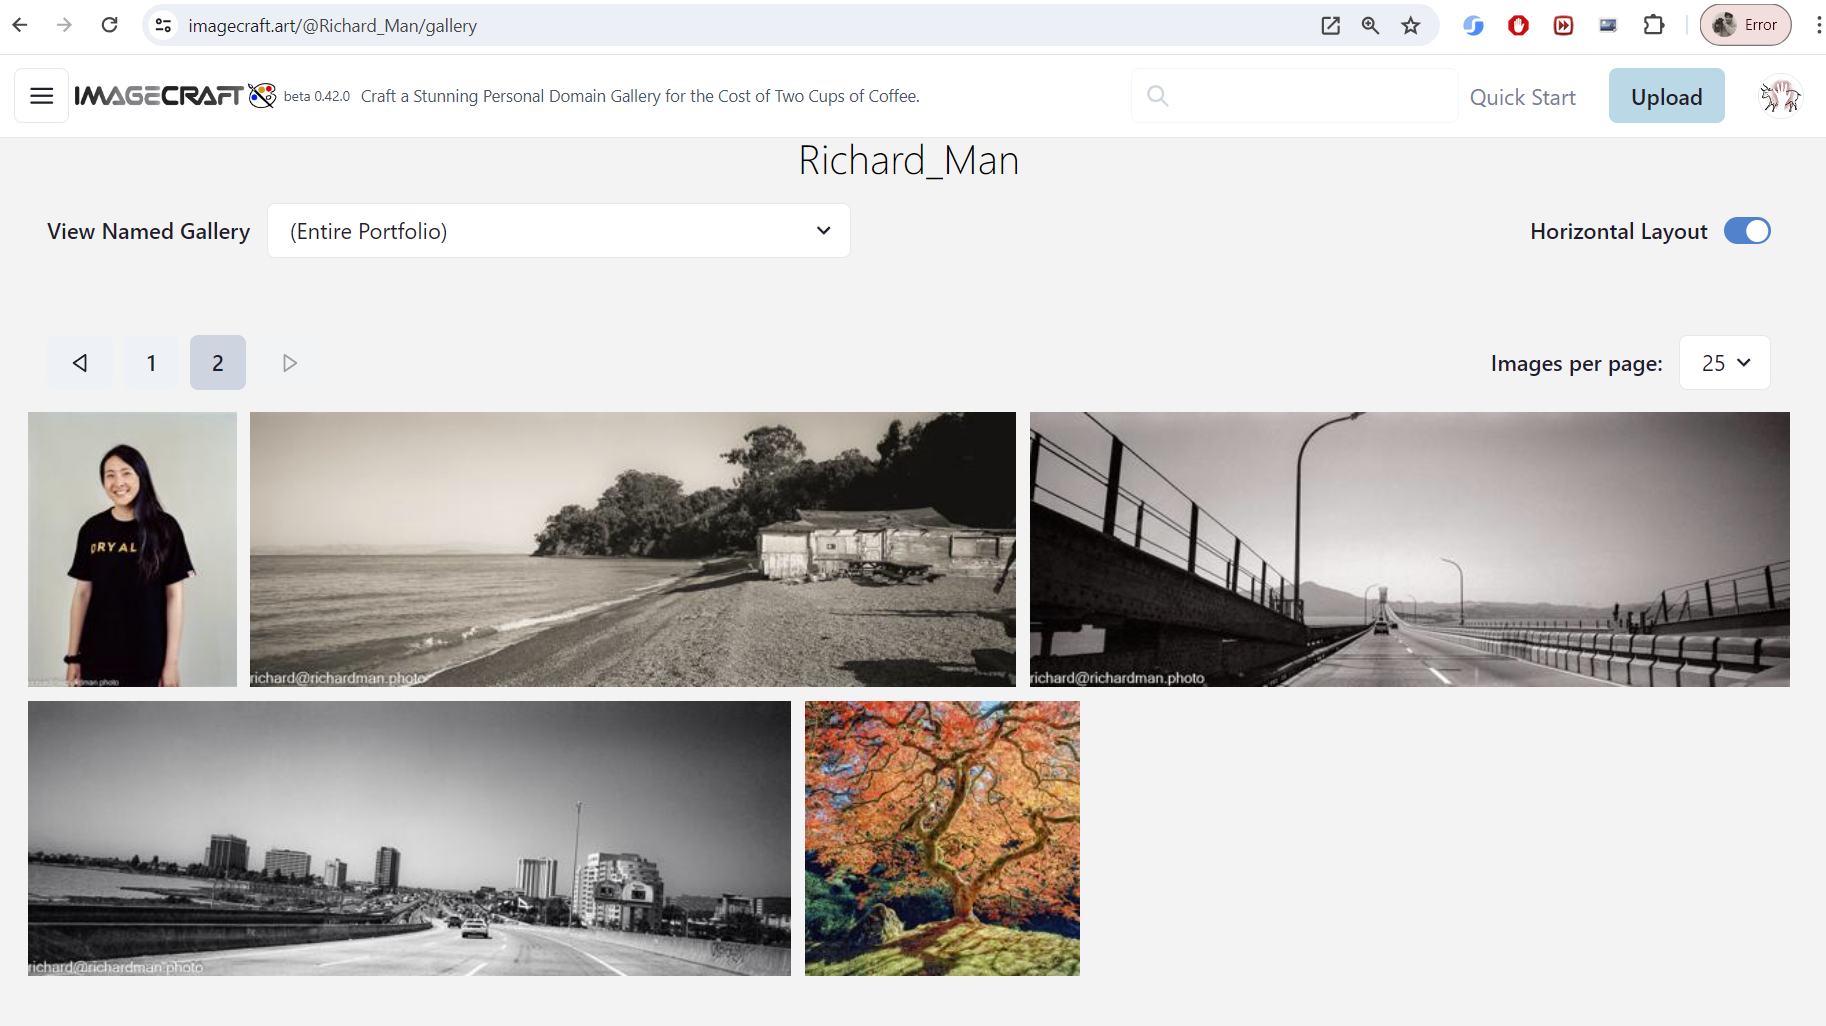Click the Upload button
This screenshot has width=1826, height=1026.
pyautogui.click(x=1666, y=96)
